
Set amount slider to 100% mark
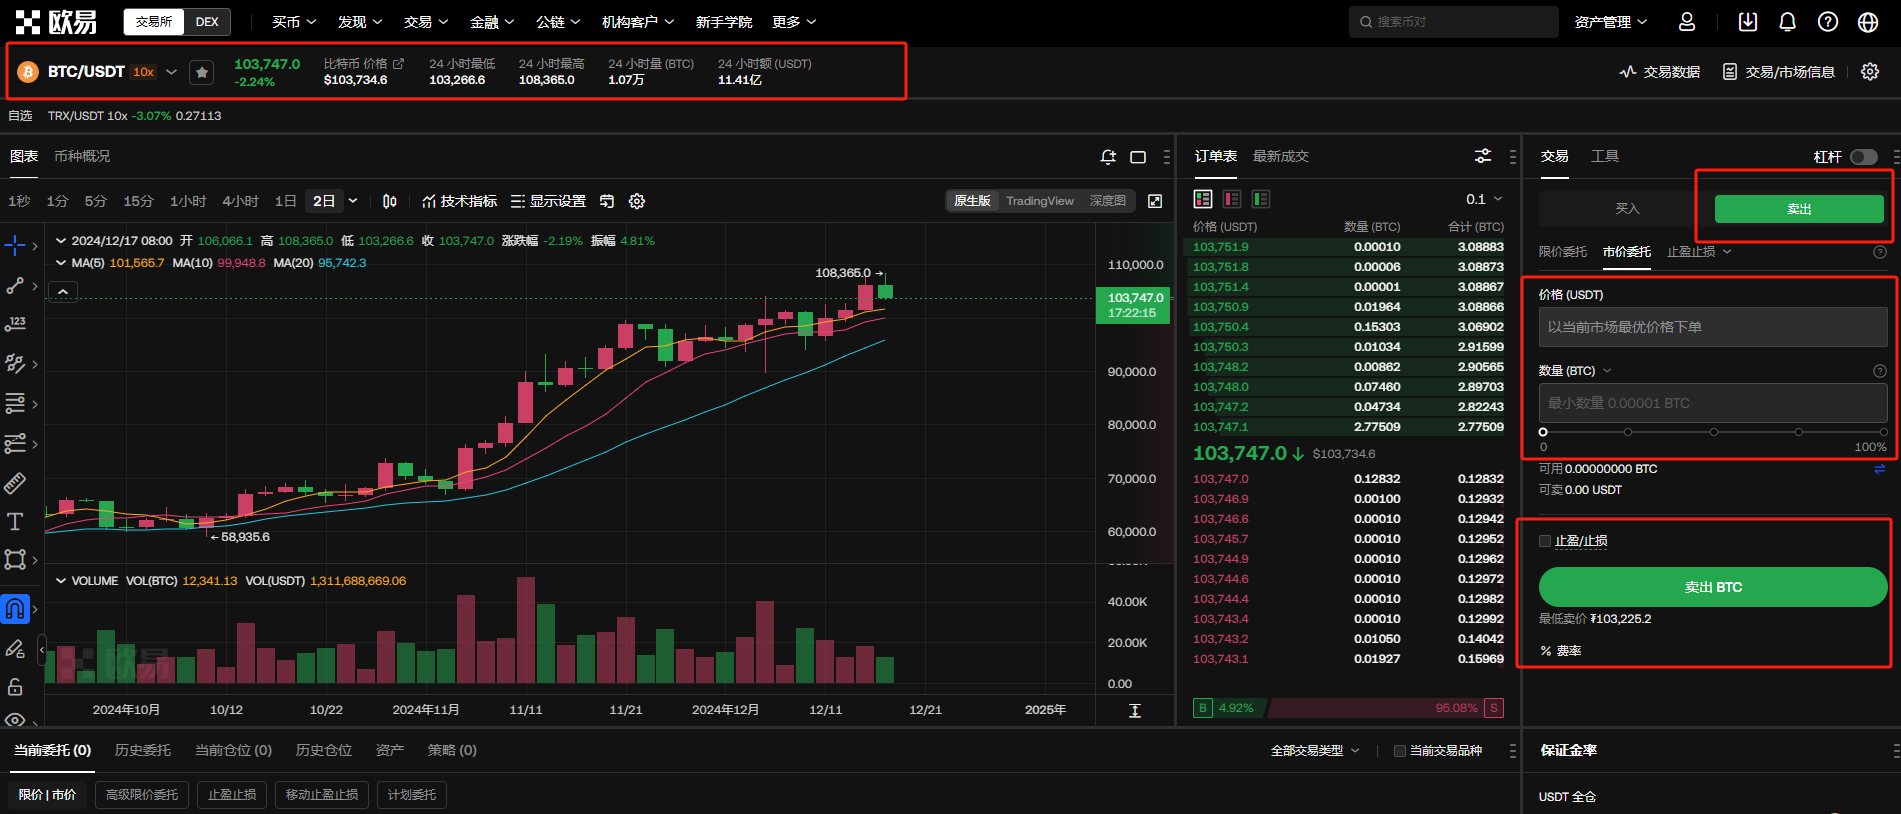[1884, 432]
